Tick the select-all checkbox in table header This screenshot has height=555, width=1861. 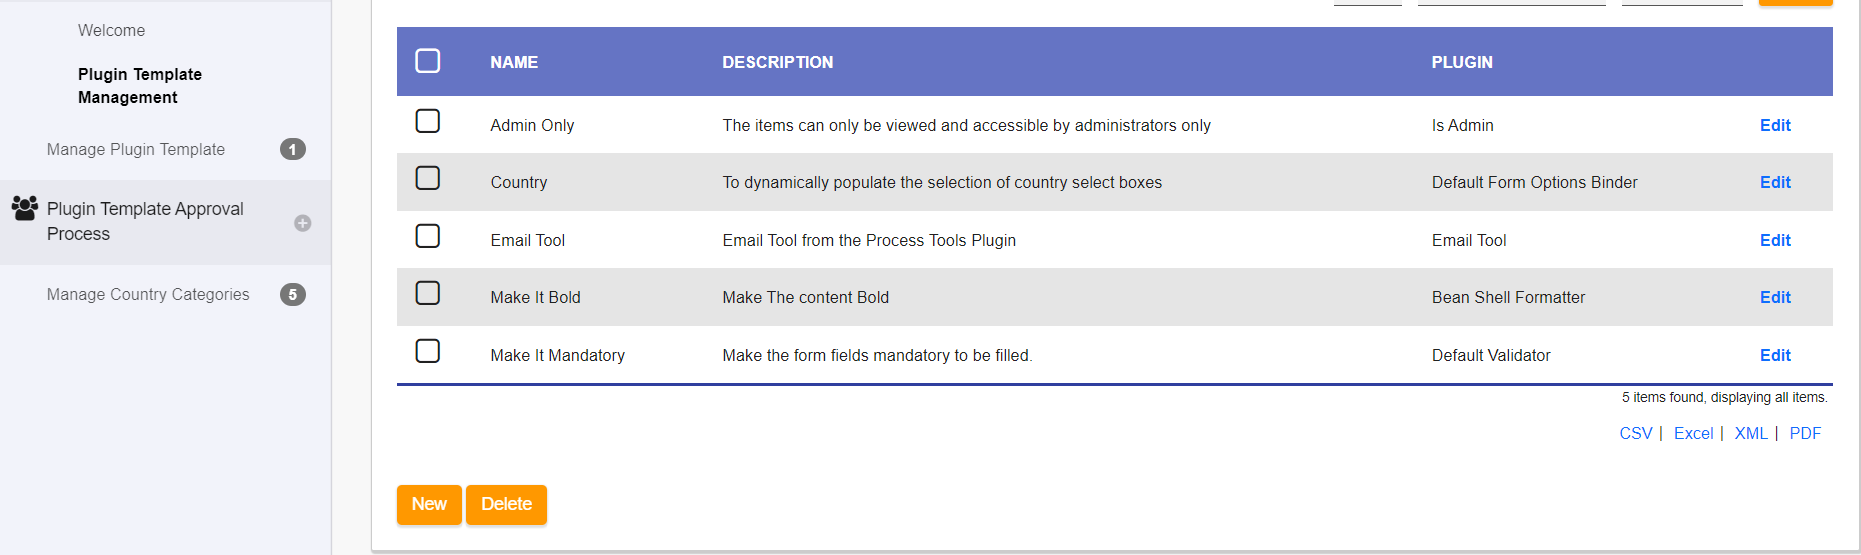pos(428,61)
